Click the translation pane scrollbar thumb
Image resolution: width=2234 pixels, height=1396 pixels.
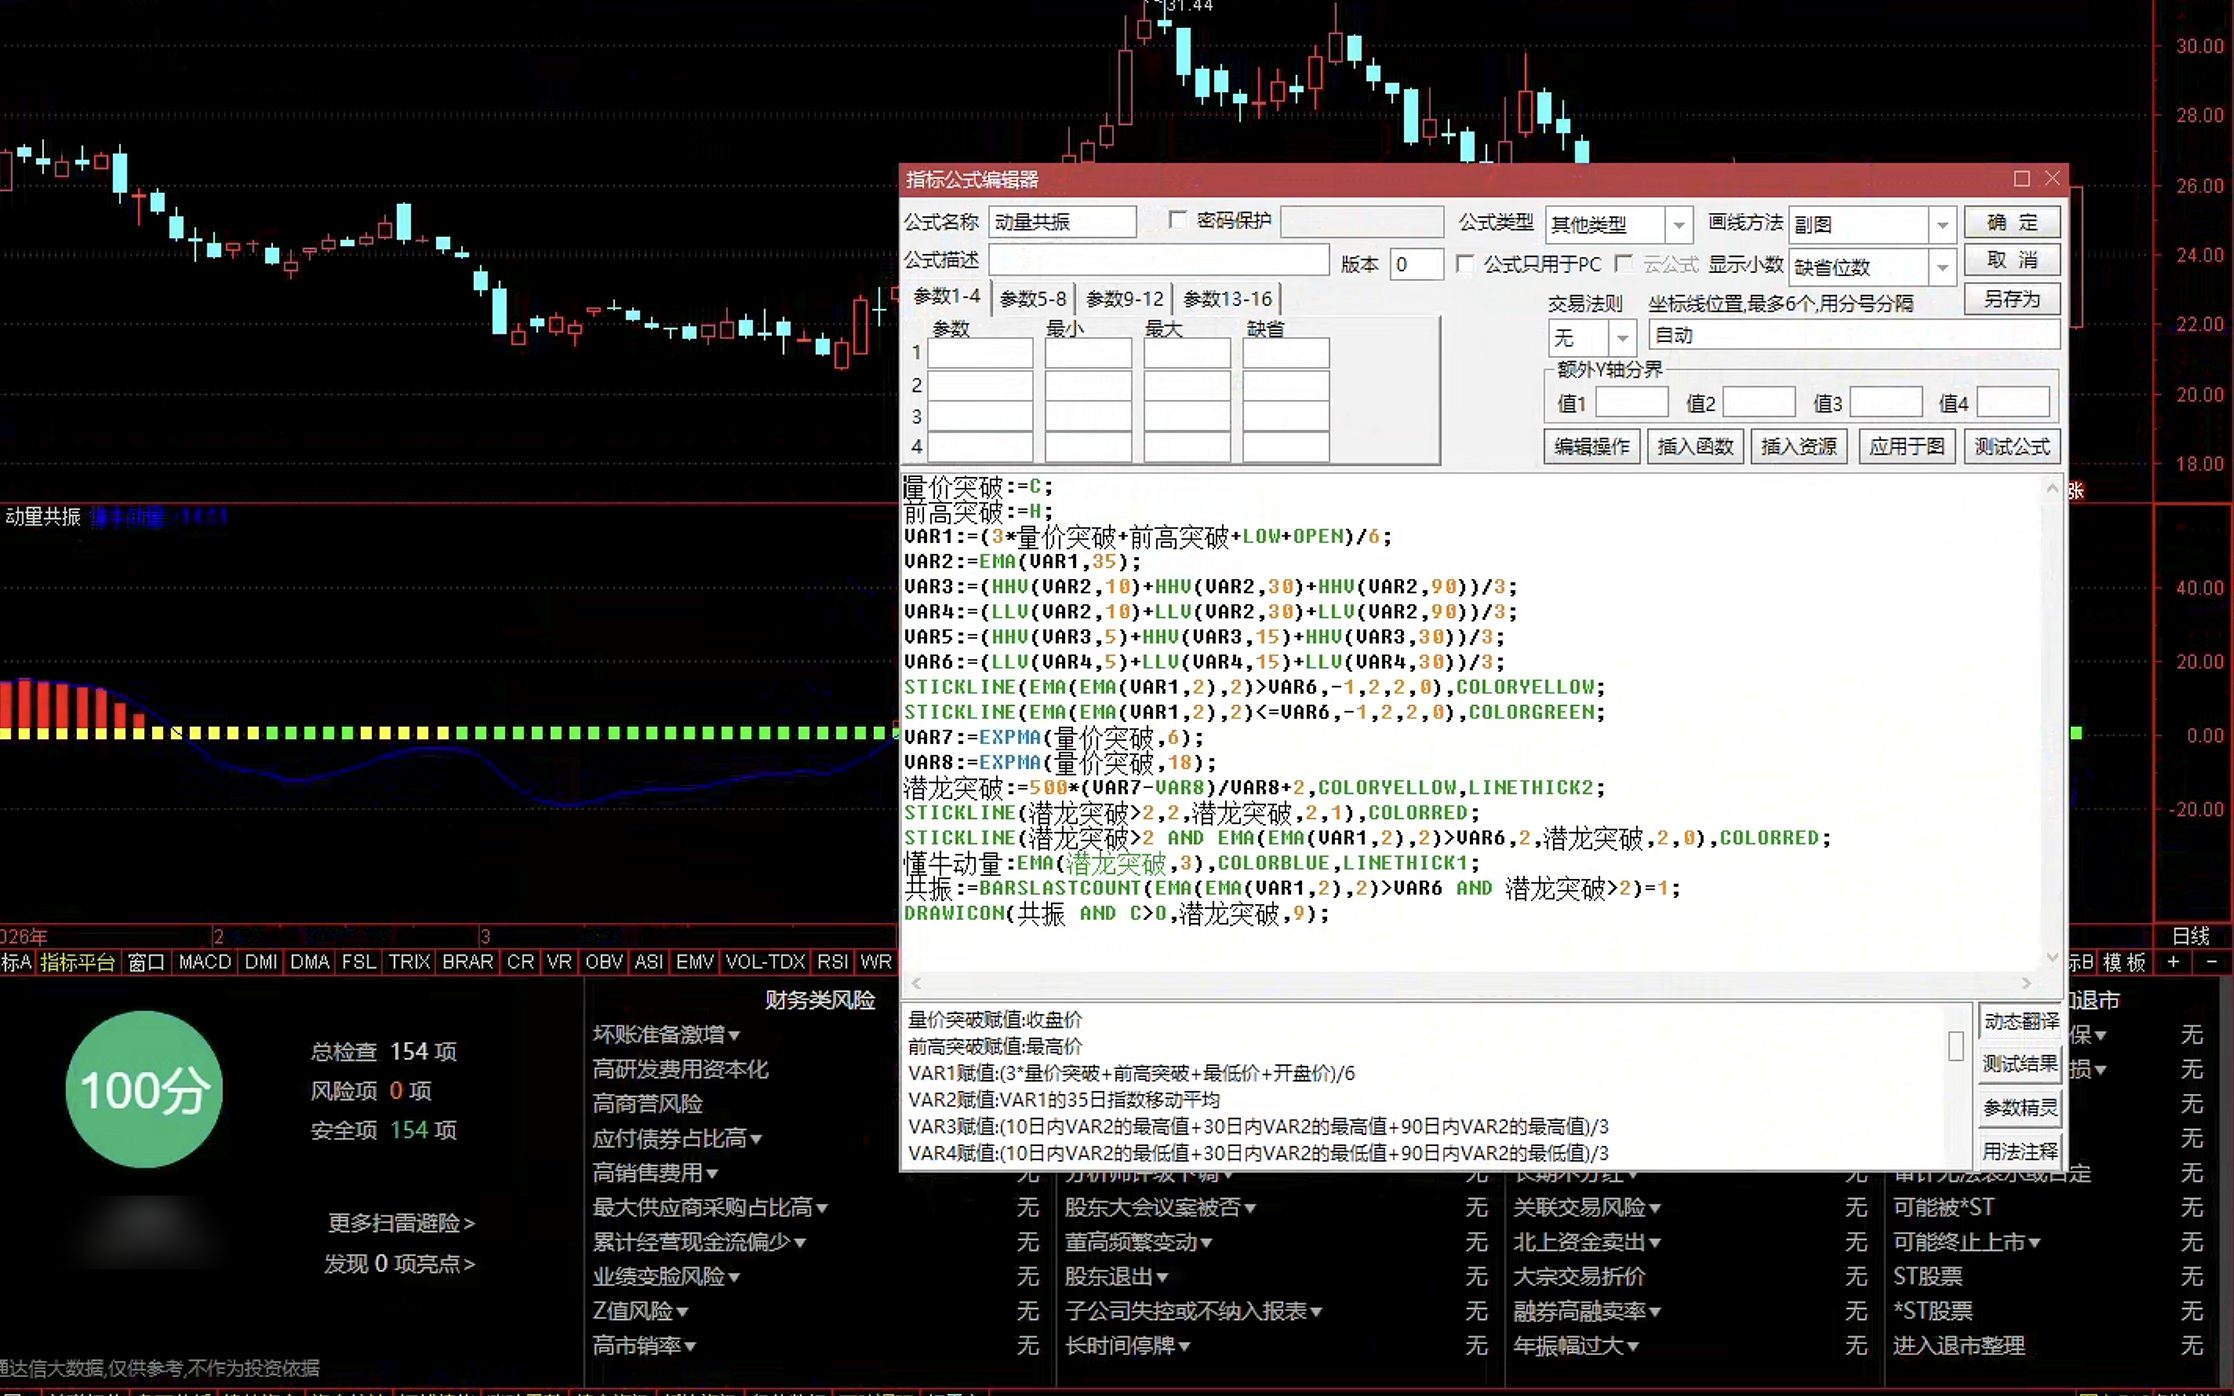coord(1956,1047)
